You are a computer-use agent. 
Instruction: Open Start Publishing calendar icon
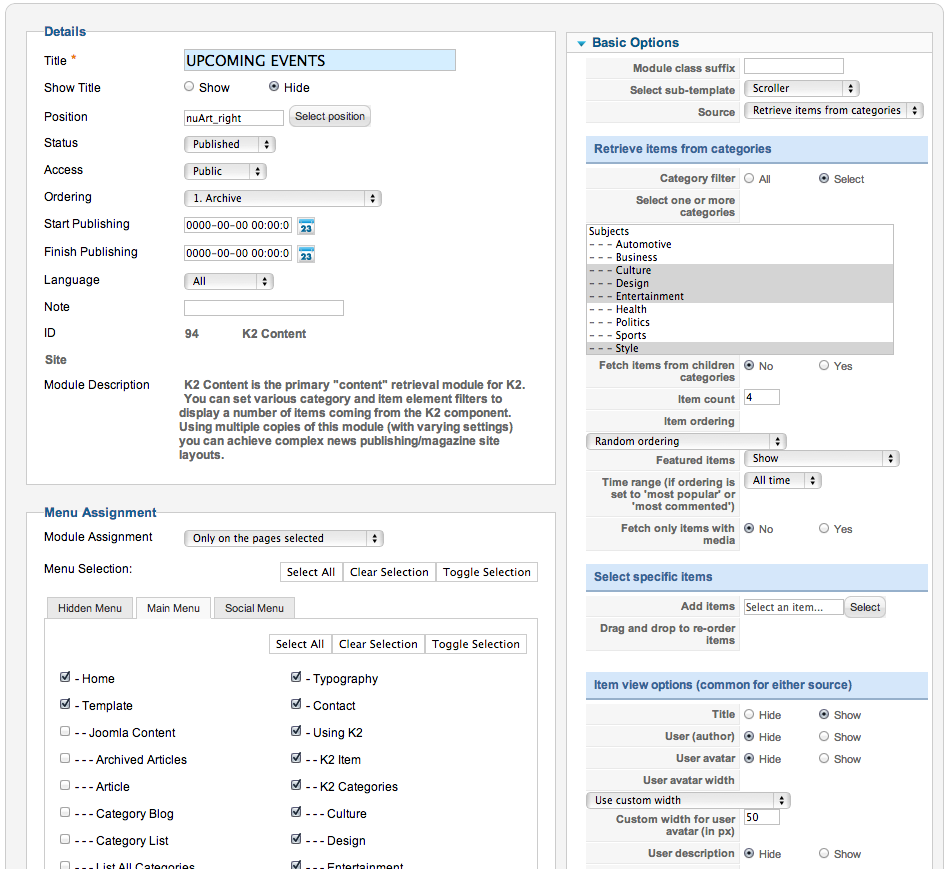(306, 226)
